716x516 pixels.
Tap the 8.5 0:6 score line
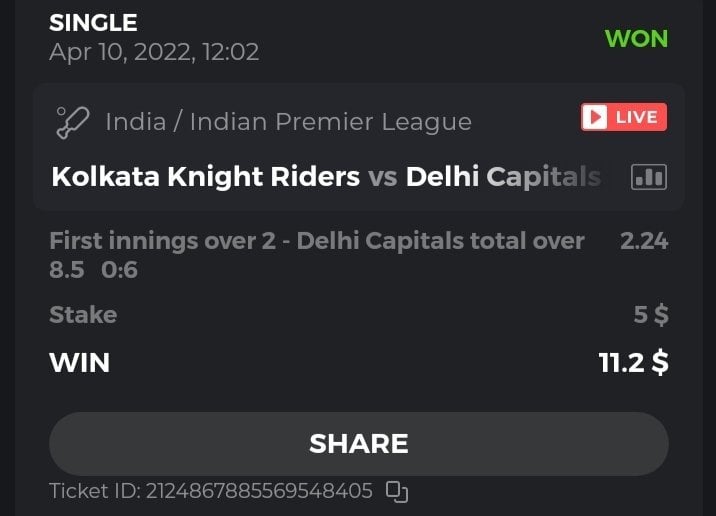[x=93, y=269]
